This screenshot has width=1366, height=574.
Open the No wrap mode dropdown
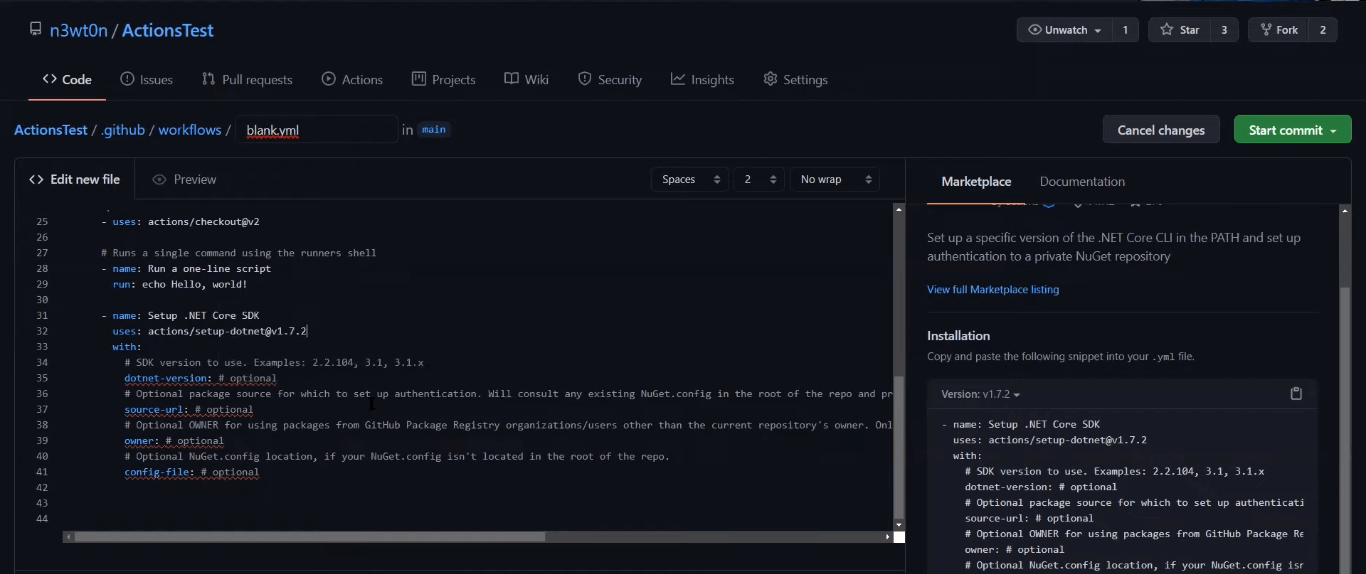pos(834,179)
